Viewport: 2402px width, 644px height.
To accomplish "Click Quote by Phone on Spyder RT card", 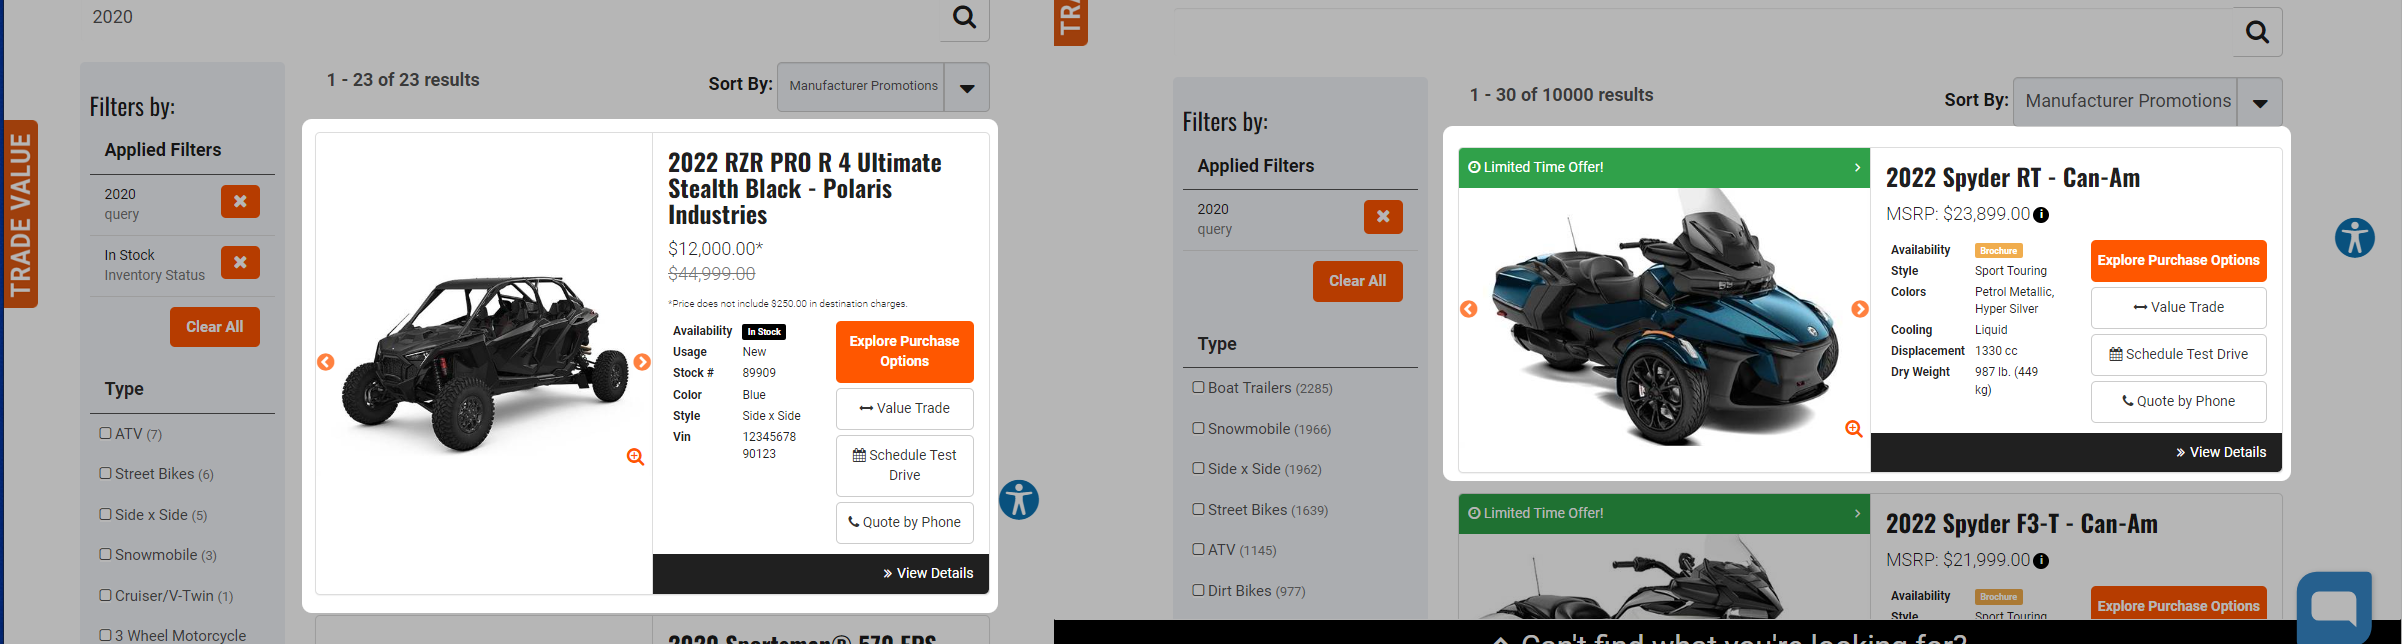I will [2178, 401].
